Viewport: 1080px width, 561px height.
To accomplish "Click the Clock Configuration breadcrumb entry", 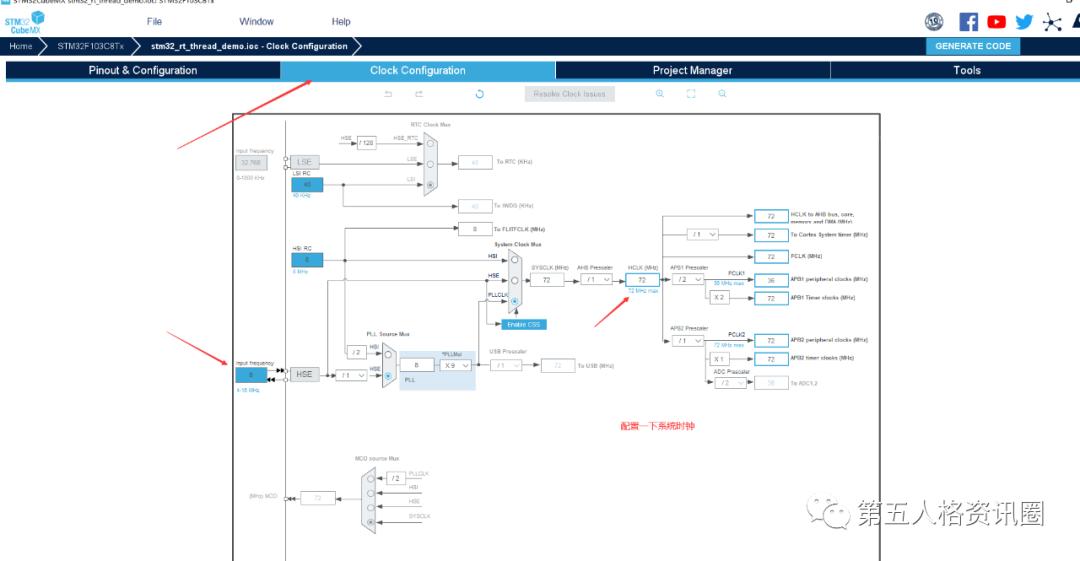I will coord(249,46).
